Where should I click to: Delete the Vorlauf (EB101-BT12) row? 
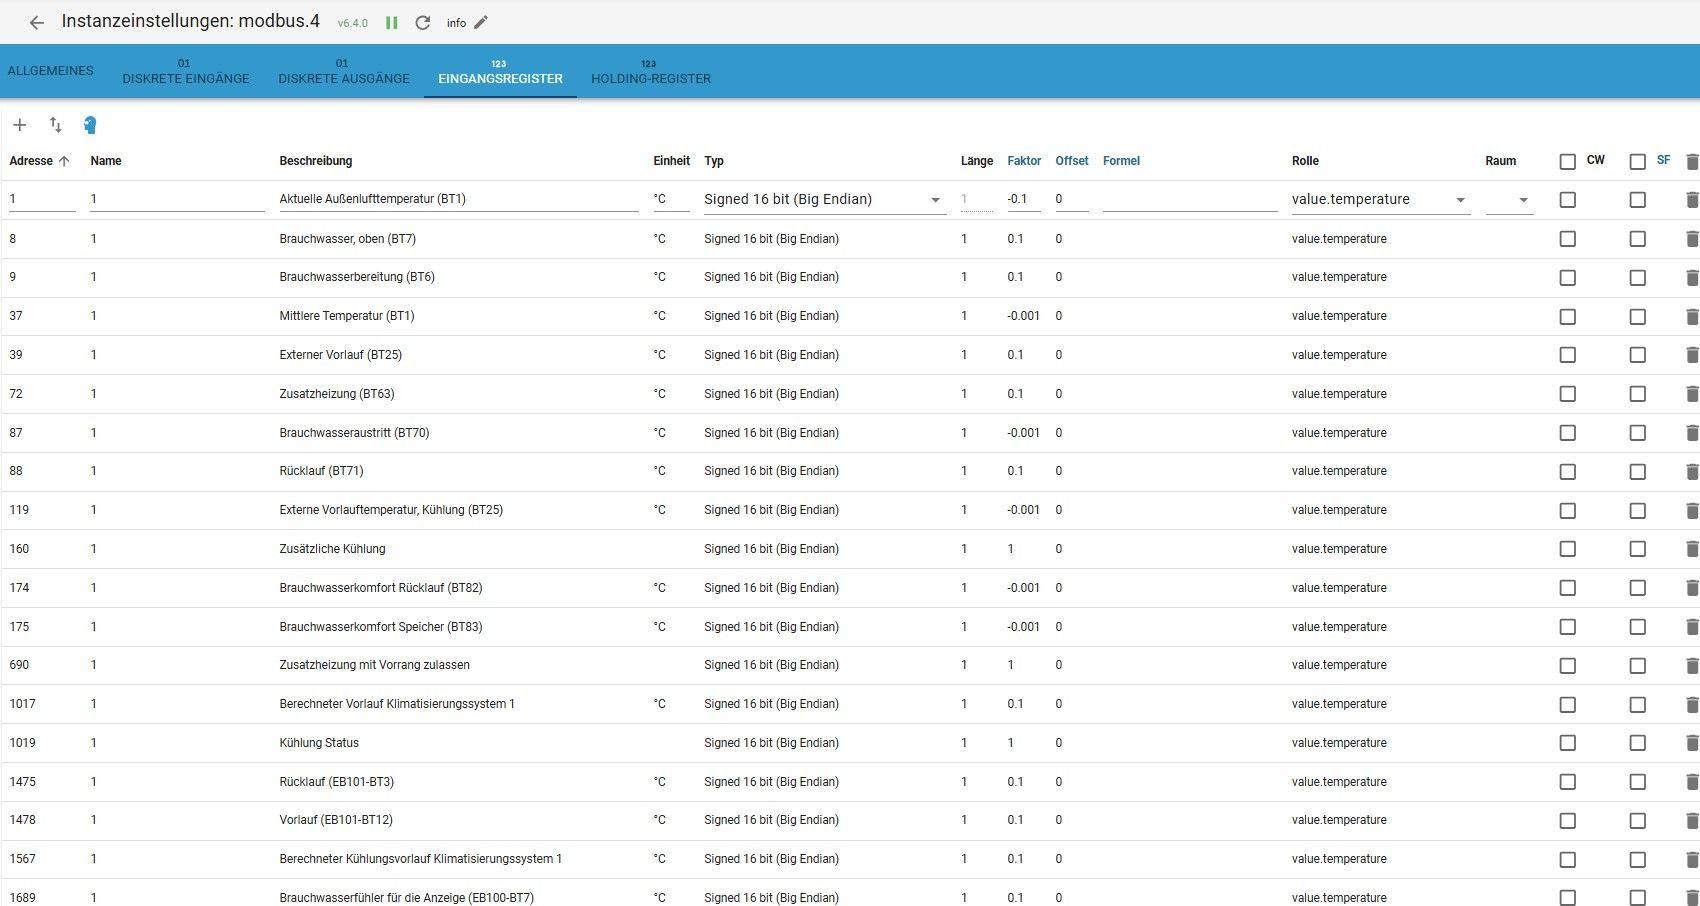pyautogui.click(x=1692, y=821)
